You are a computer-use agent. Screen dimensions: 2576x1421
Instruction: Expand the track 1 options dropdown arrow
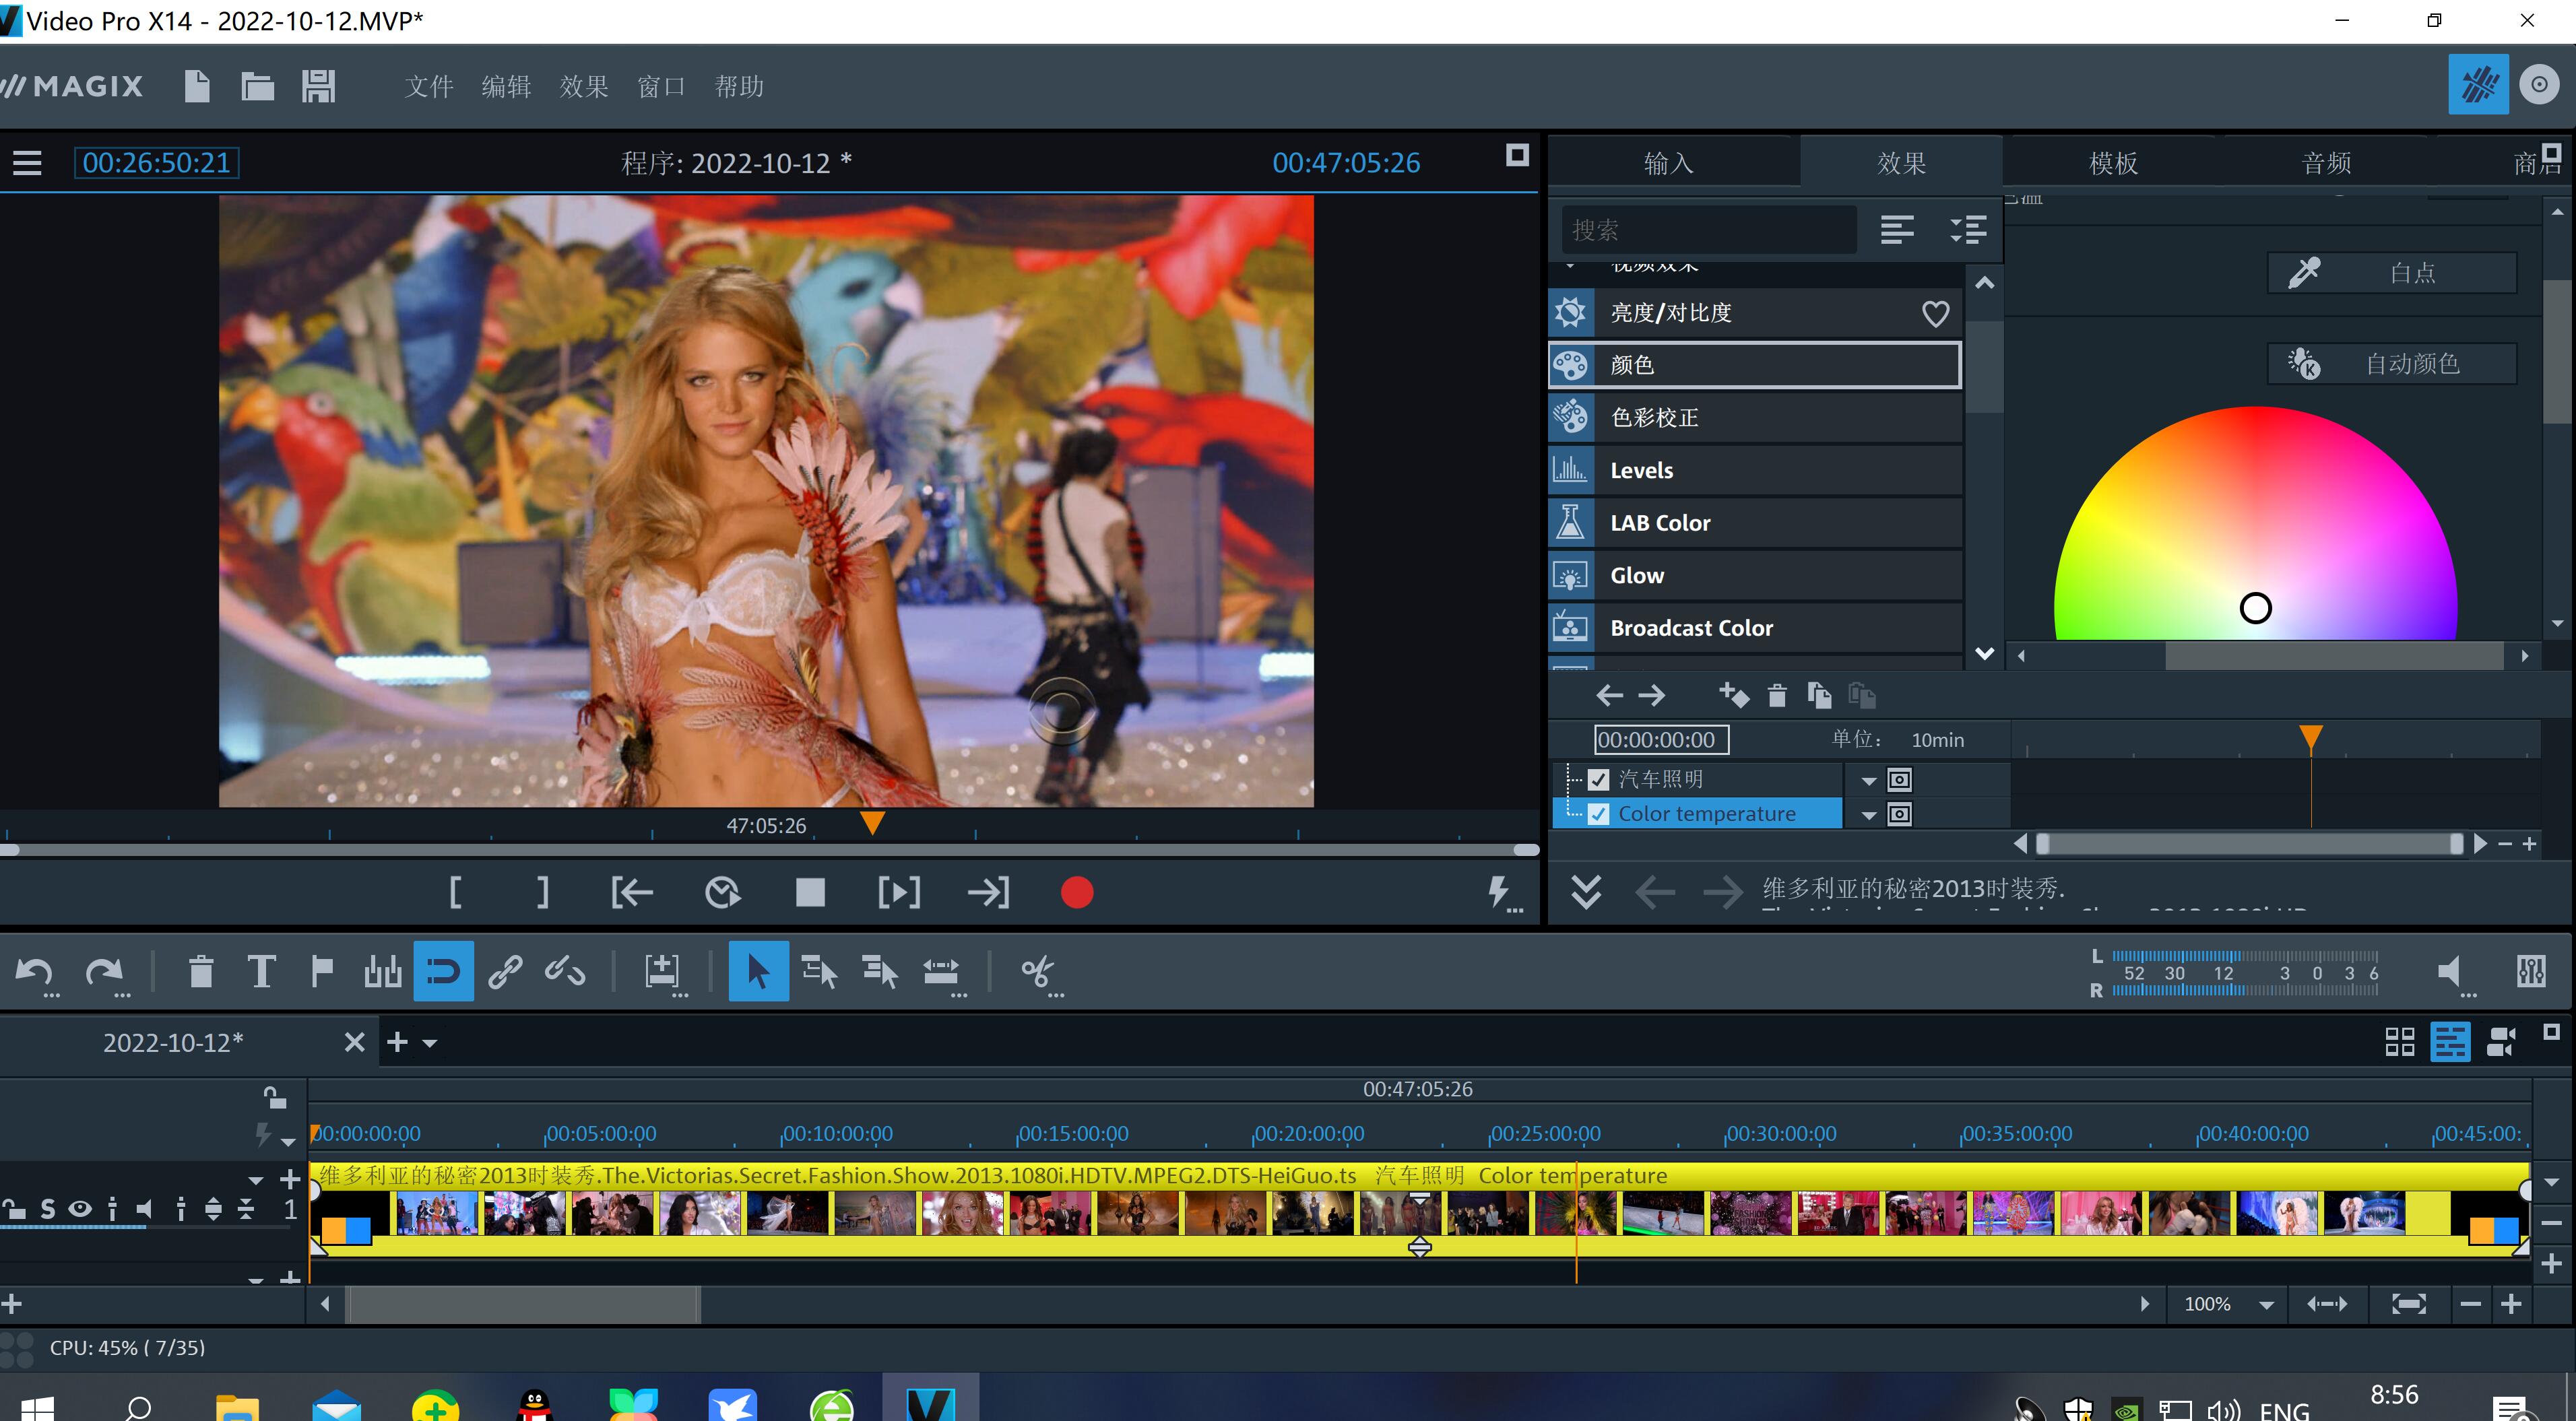[x=256, y=1181]
